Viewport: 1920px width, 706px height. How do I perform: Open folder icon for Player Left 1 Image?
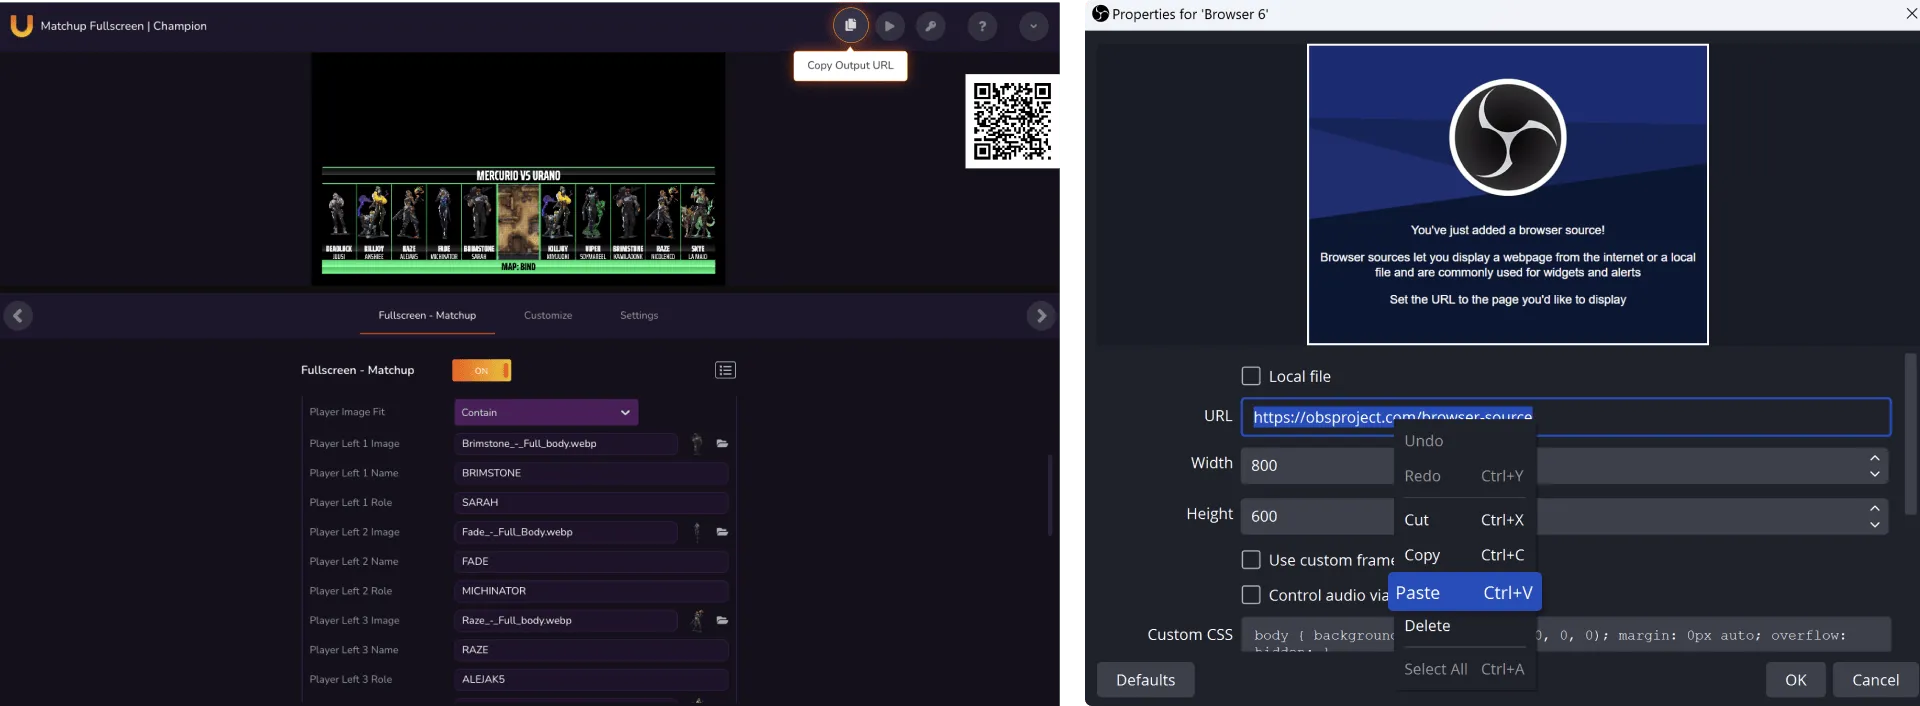point(722,443)
